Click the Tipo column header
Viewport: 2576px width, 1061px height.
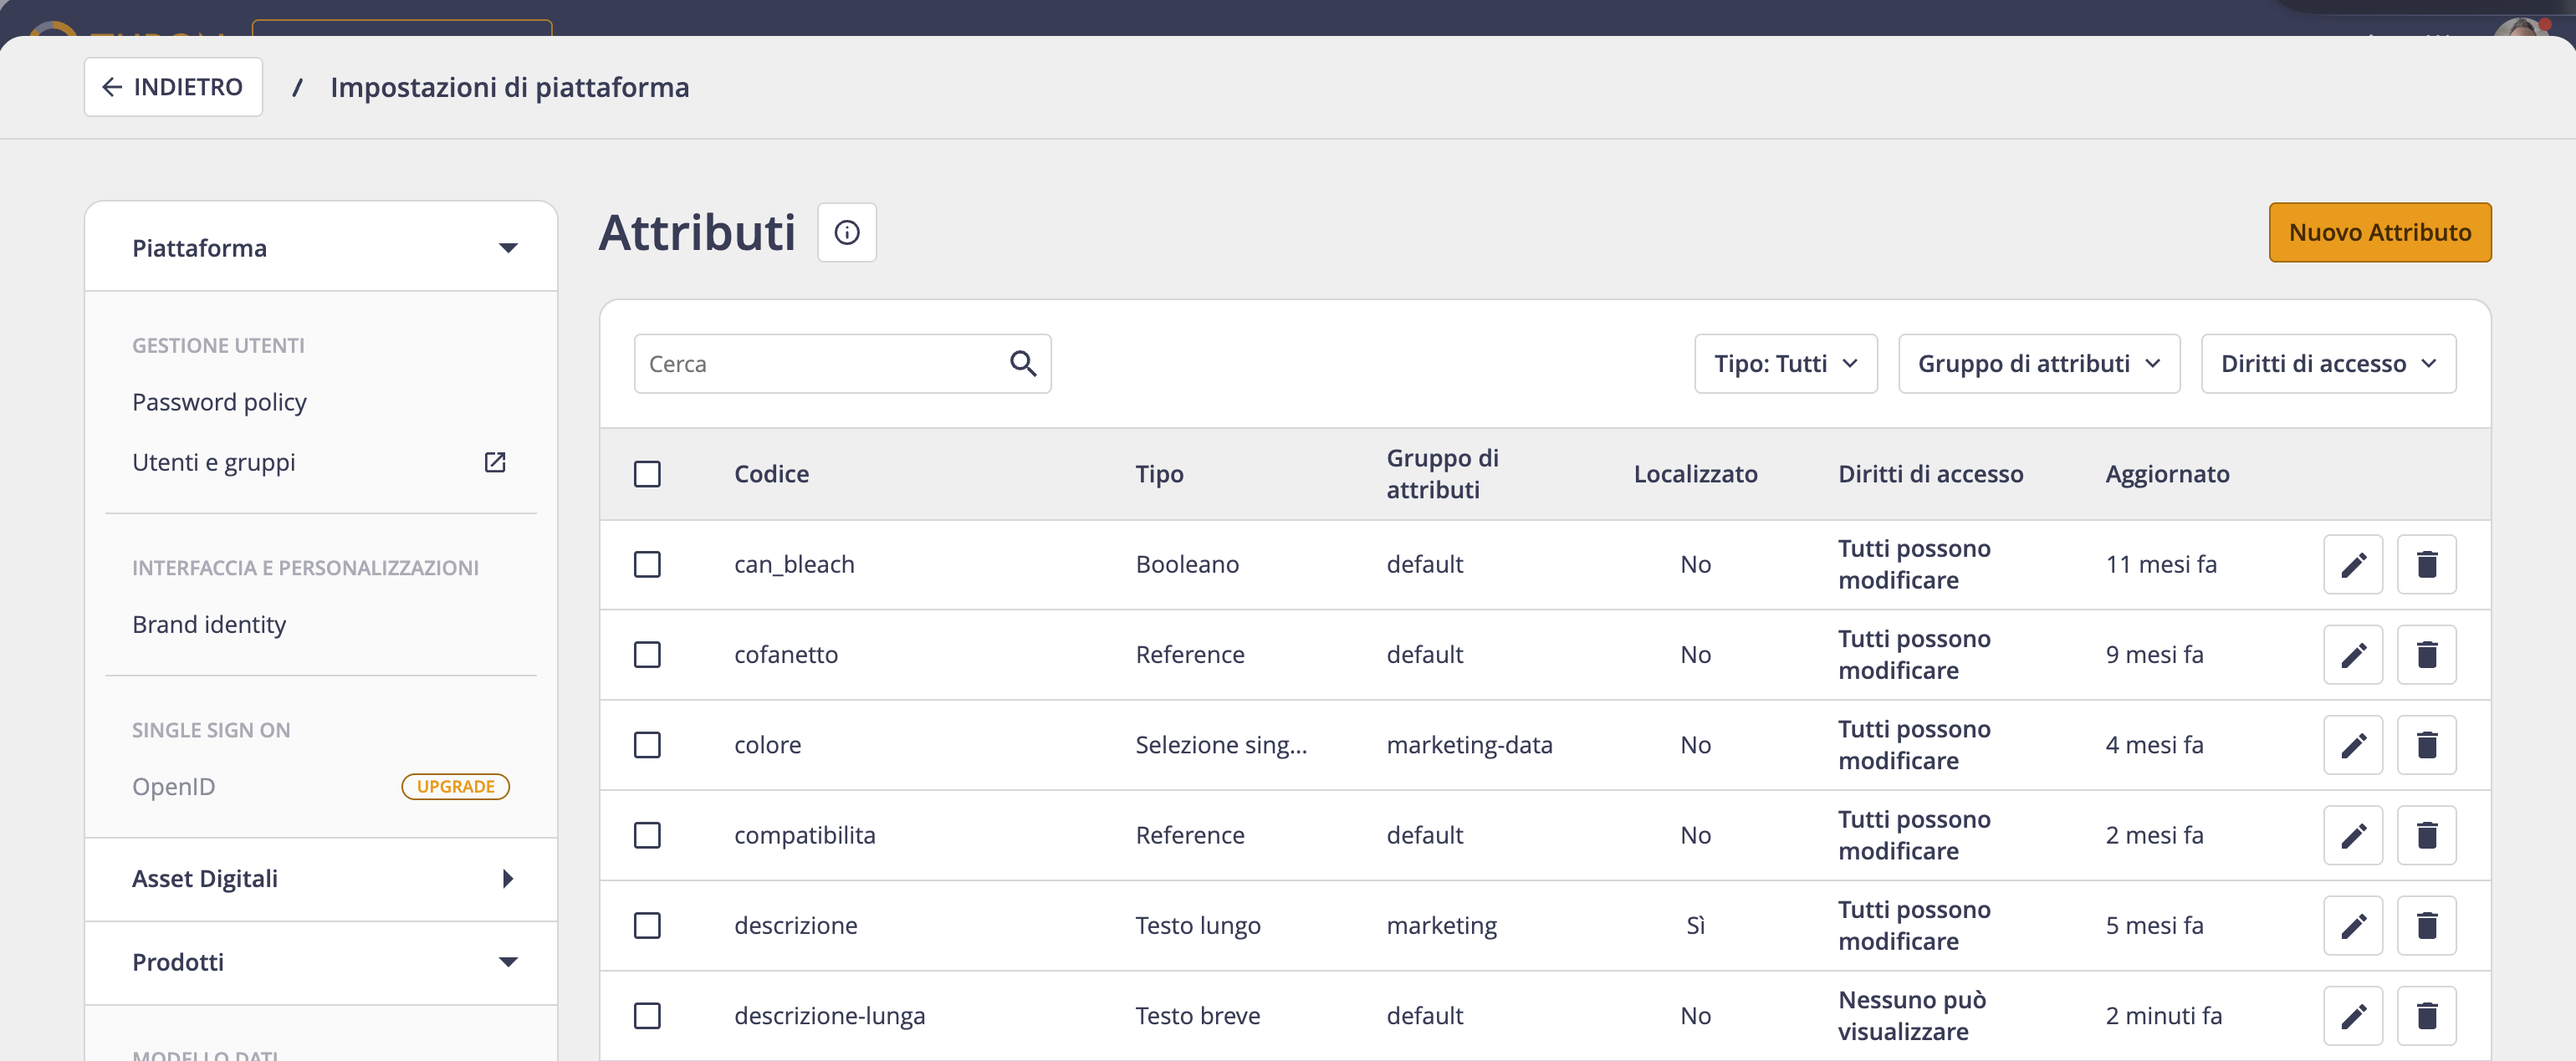tap(1159, 474)
